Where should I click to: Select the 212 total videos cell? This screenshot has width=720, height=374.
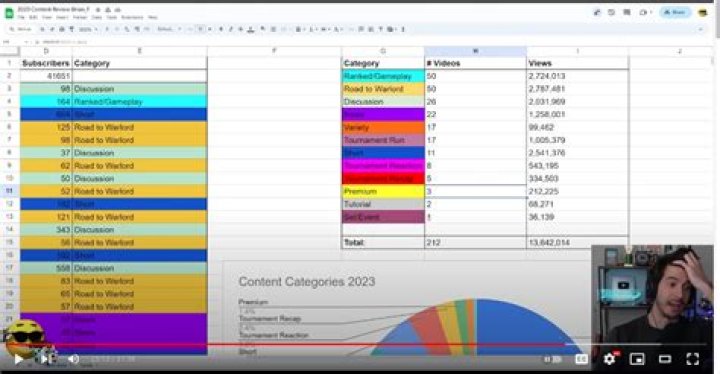[475, 242]
